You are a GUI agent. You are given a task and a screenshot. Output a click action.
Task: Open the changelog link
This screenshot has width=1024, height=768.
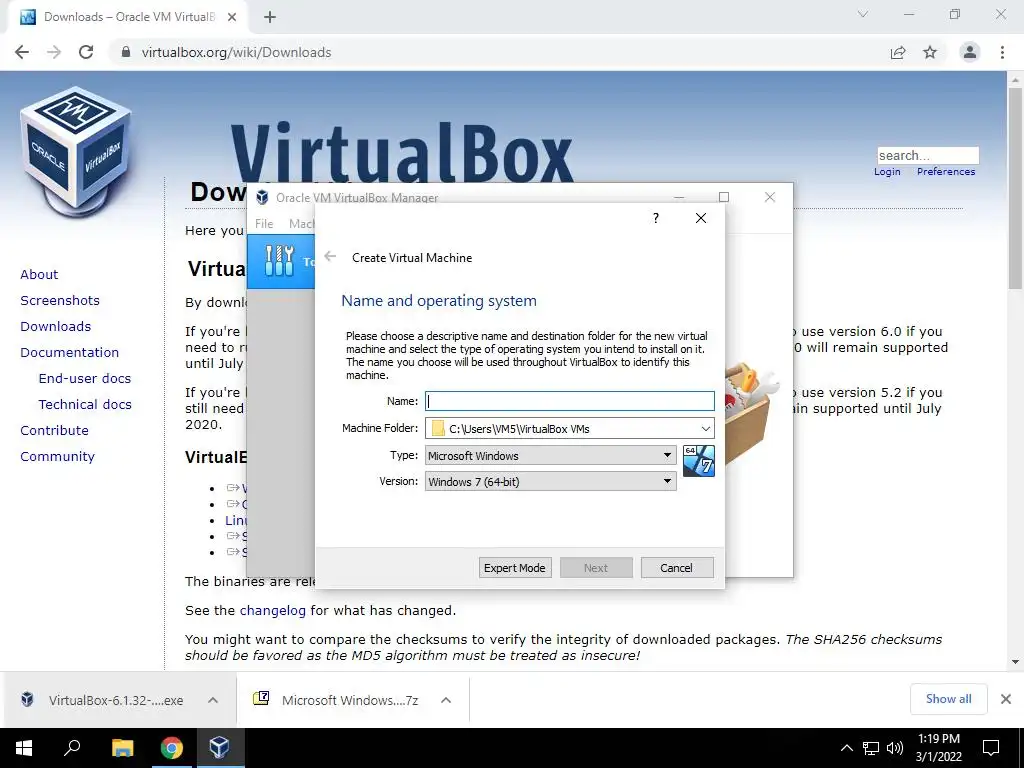(x=273, y=611)
